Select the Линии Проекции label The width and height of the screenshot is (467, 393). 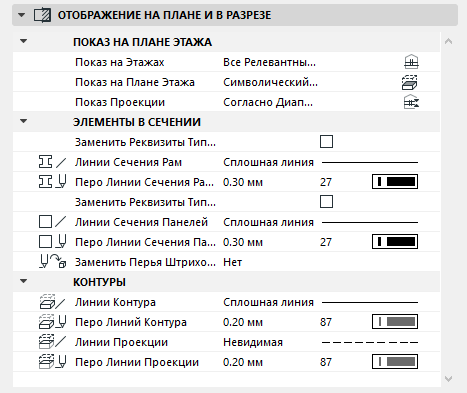pos(121,342)
